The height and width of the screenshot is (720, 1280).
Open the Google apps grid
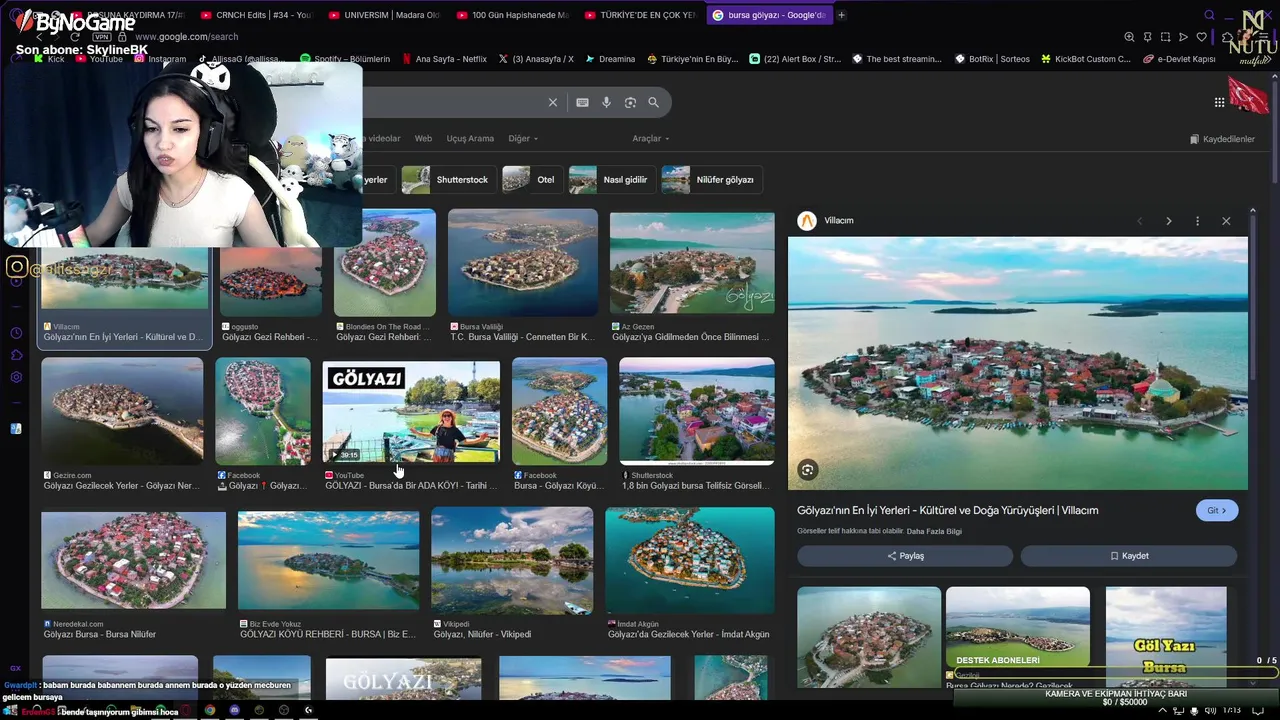[x=1219, y=102]
